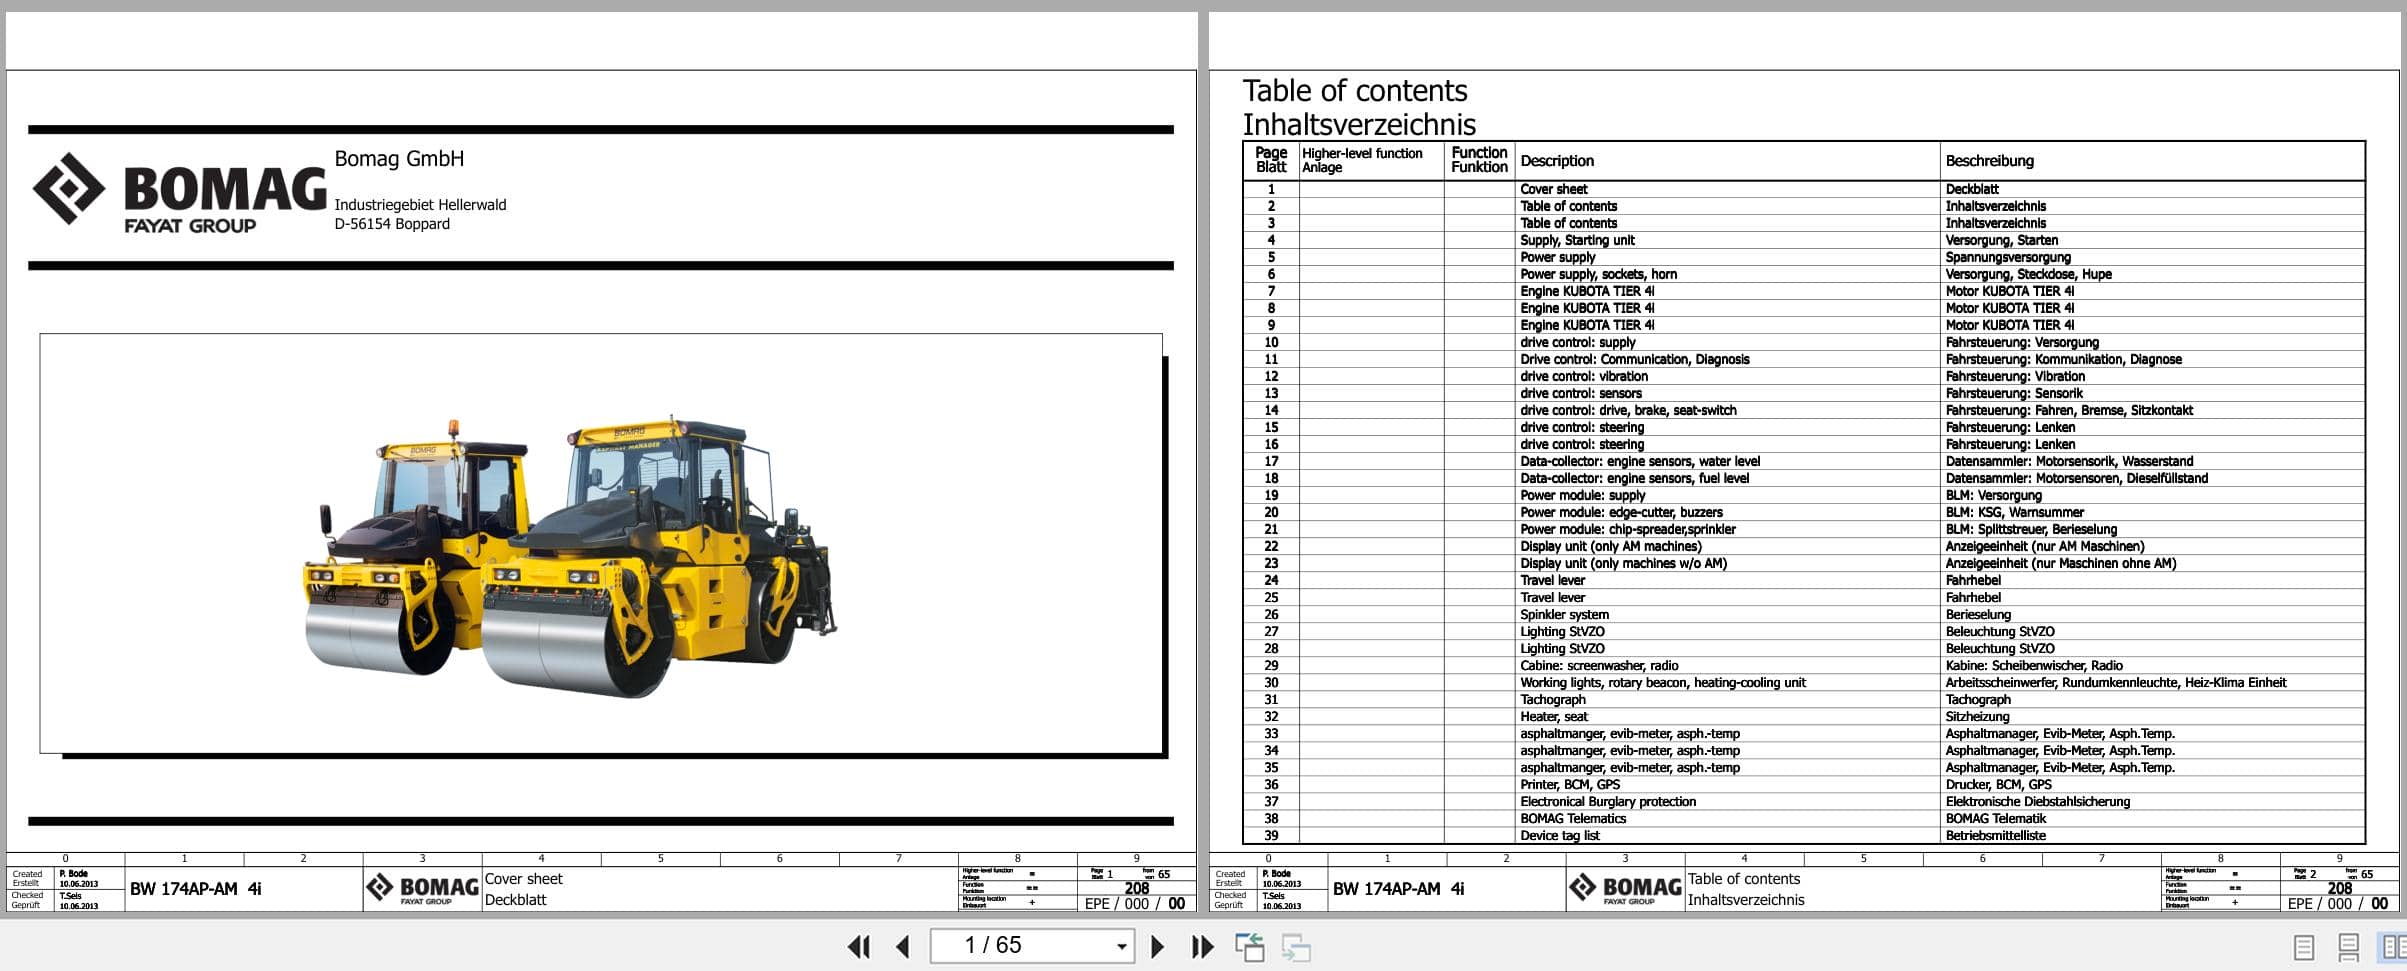Go to the next page

pyautogui.click(x=1157, y=946)
